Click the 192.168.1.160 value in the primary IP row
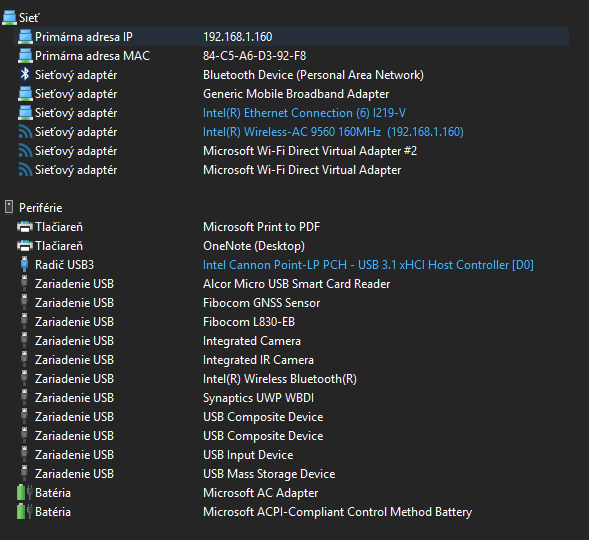 pos(238,37)
